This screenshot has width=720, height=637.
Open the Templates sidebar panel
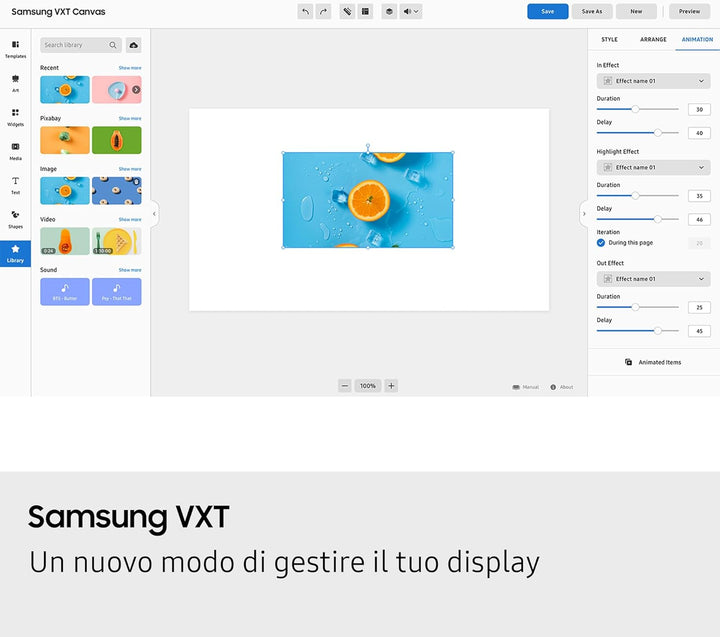[16, 49]
